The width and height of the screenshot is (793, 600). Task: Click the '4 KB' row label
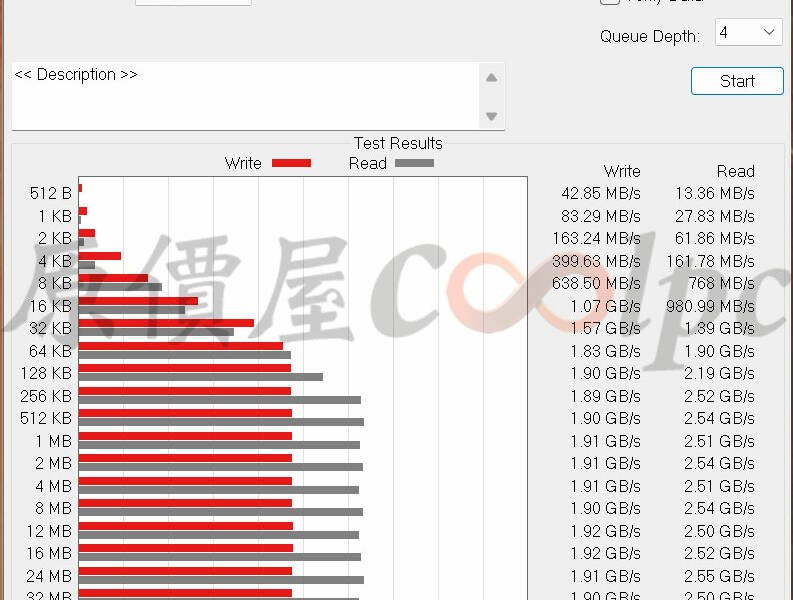coord(55,261)
